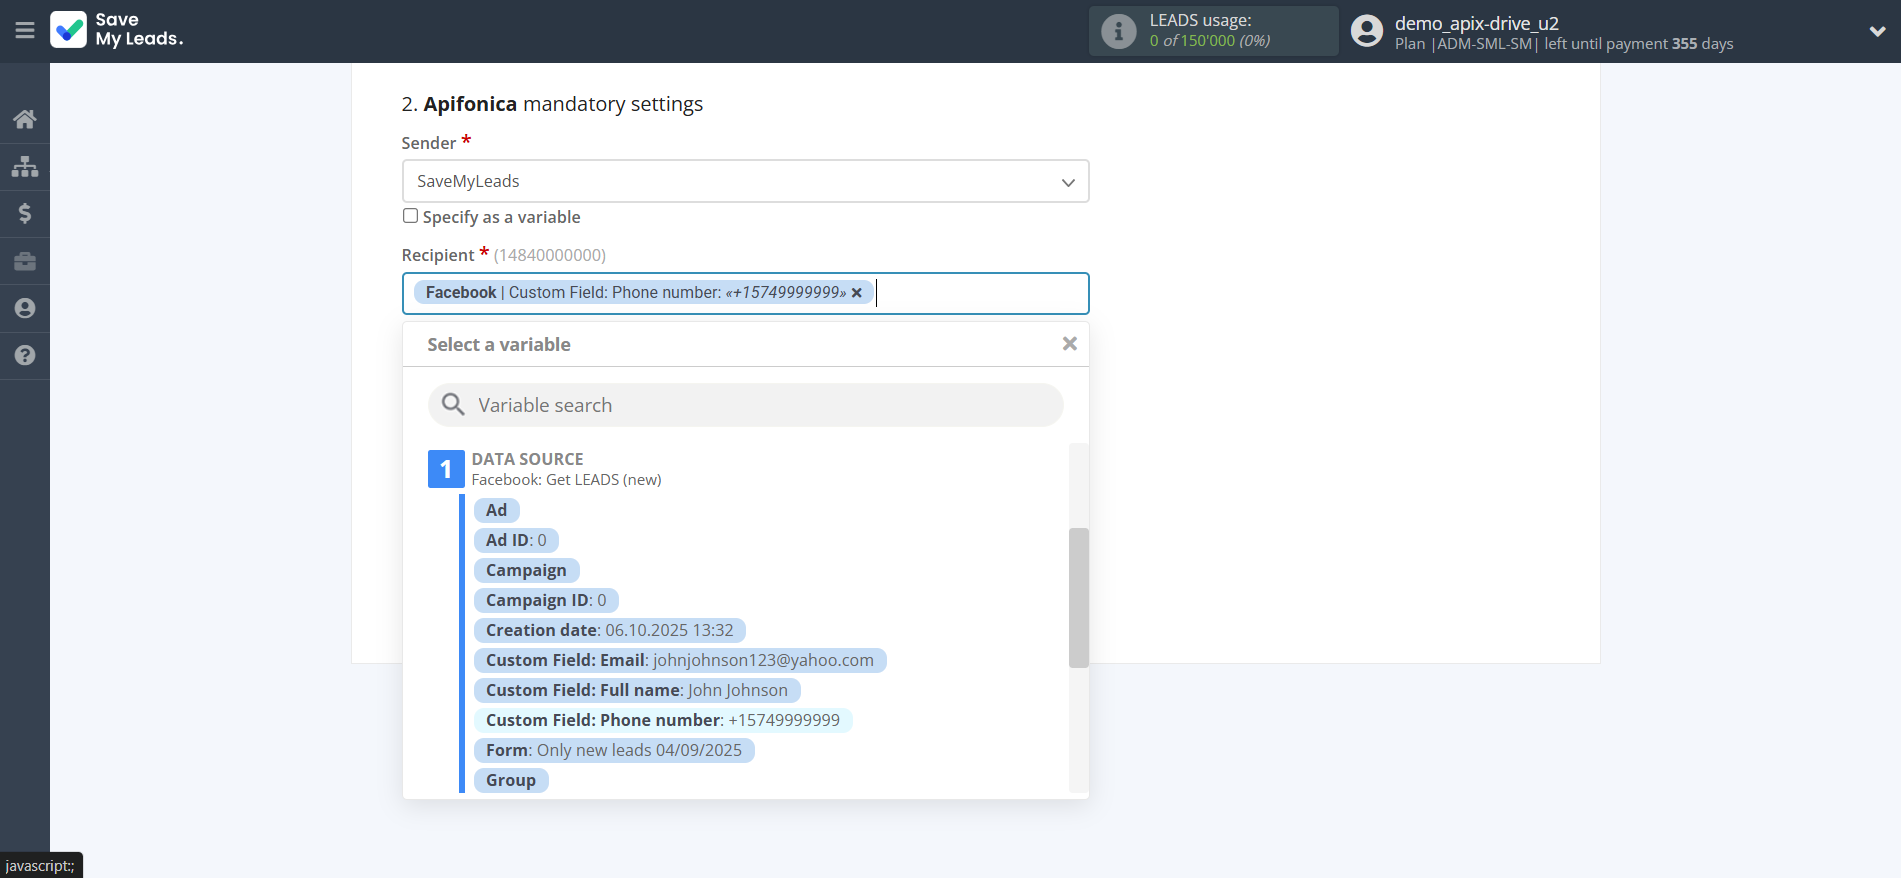Click the Save My Leads logo
This screenshot has width=1901, height=878.
click(x=117, y=30)
